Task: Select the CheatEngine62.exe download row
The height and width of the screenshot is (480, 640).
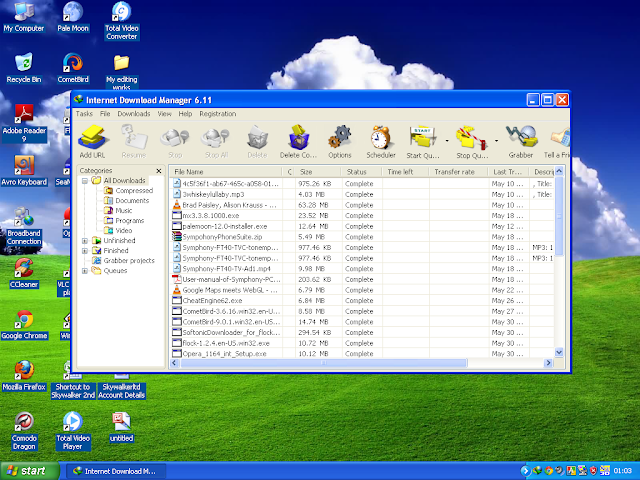Action: [212, 300]
